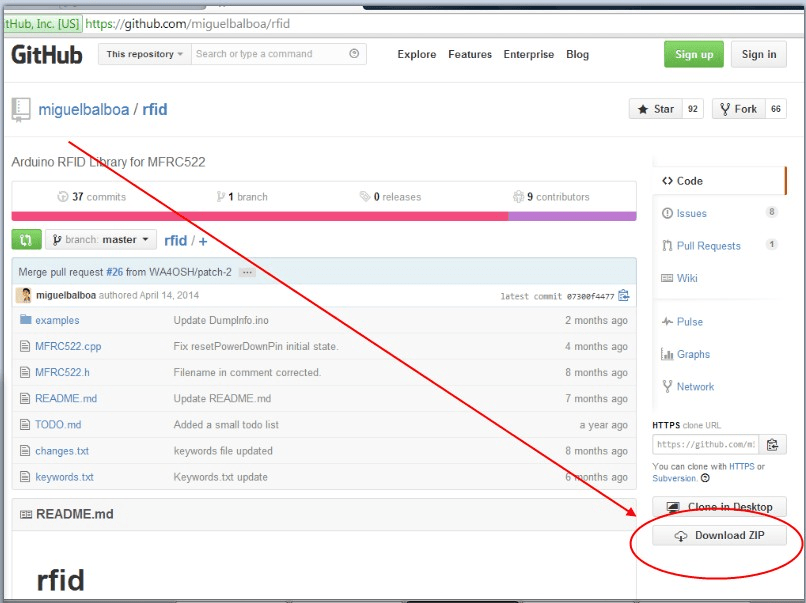Click the green Sign up button
The image size is (806, 603).
coord(693,54)
